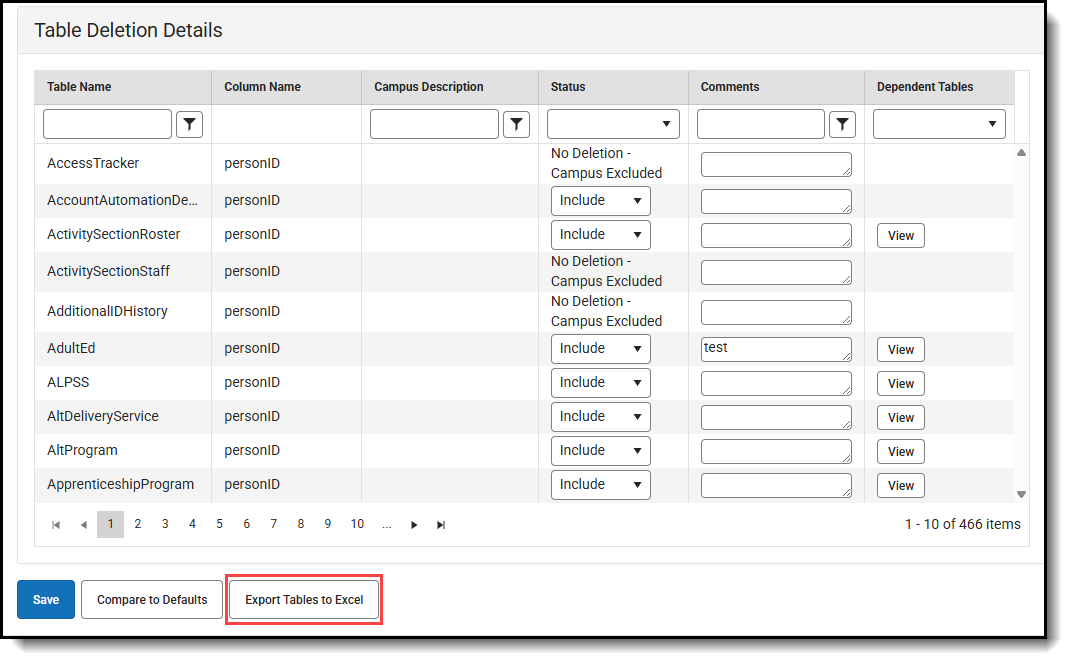Click the scrollbar down arrow
This screenshot has width=1072, height=664.
click(1021, 492)
